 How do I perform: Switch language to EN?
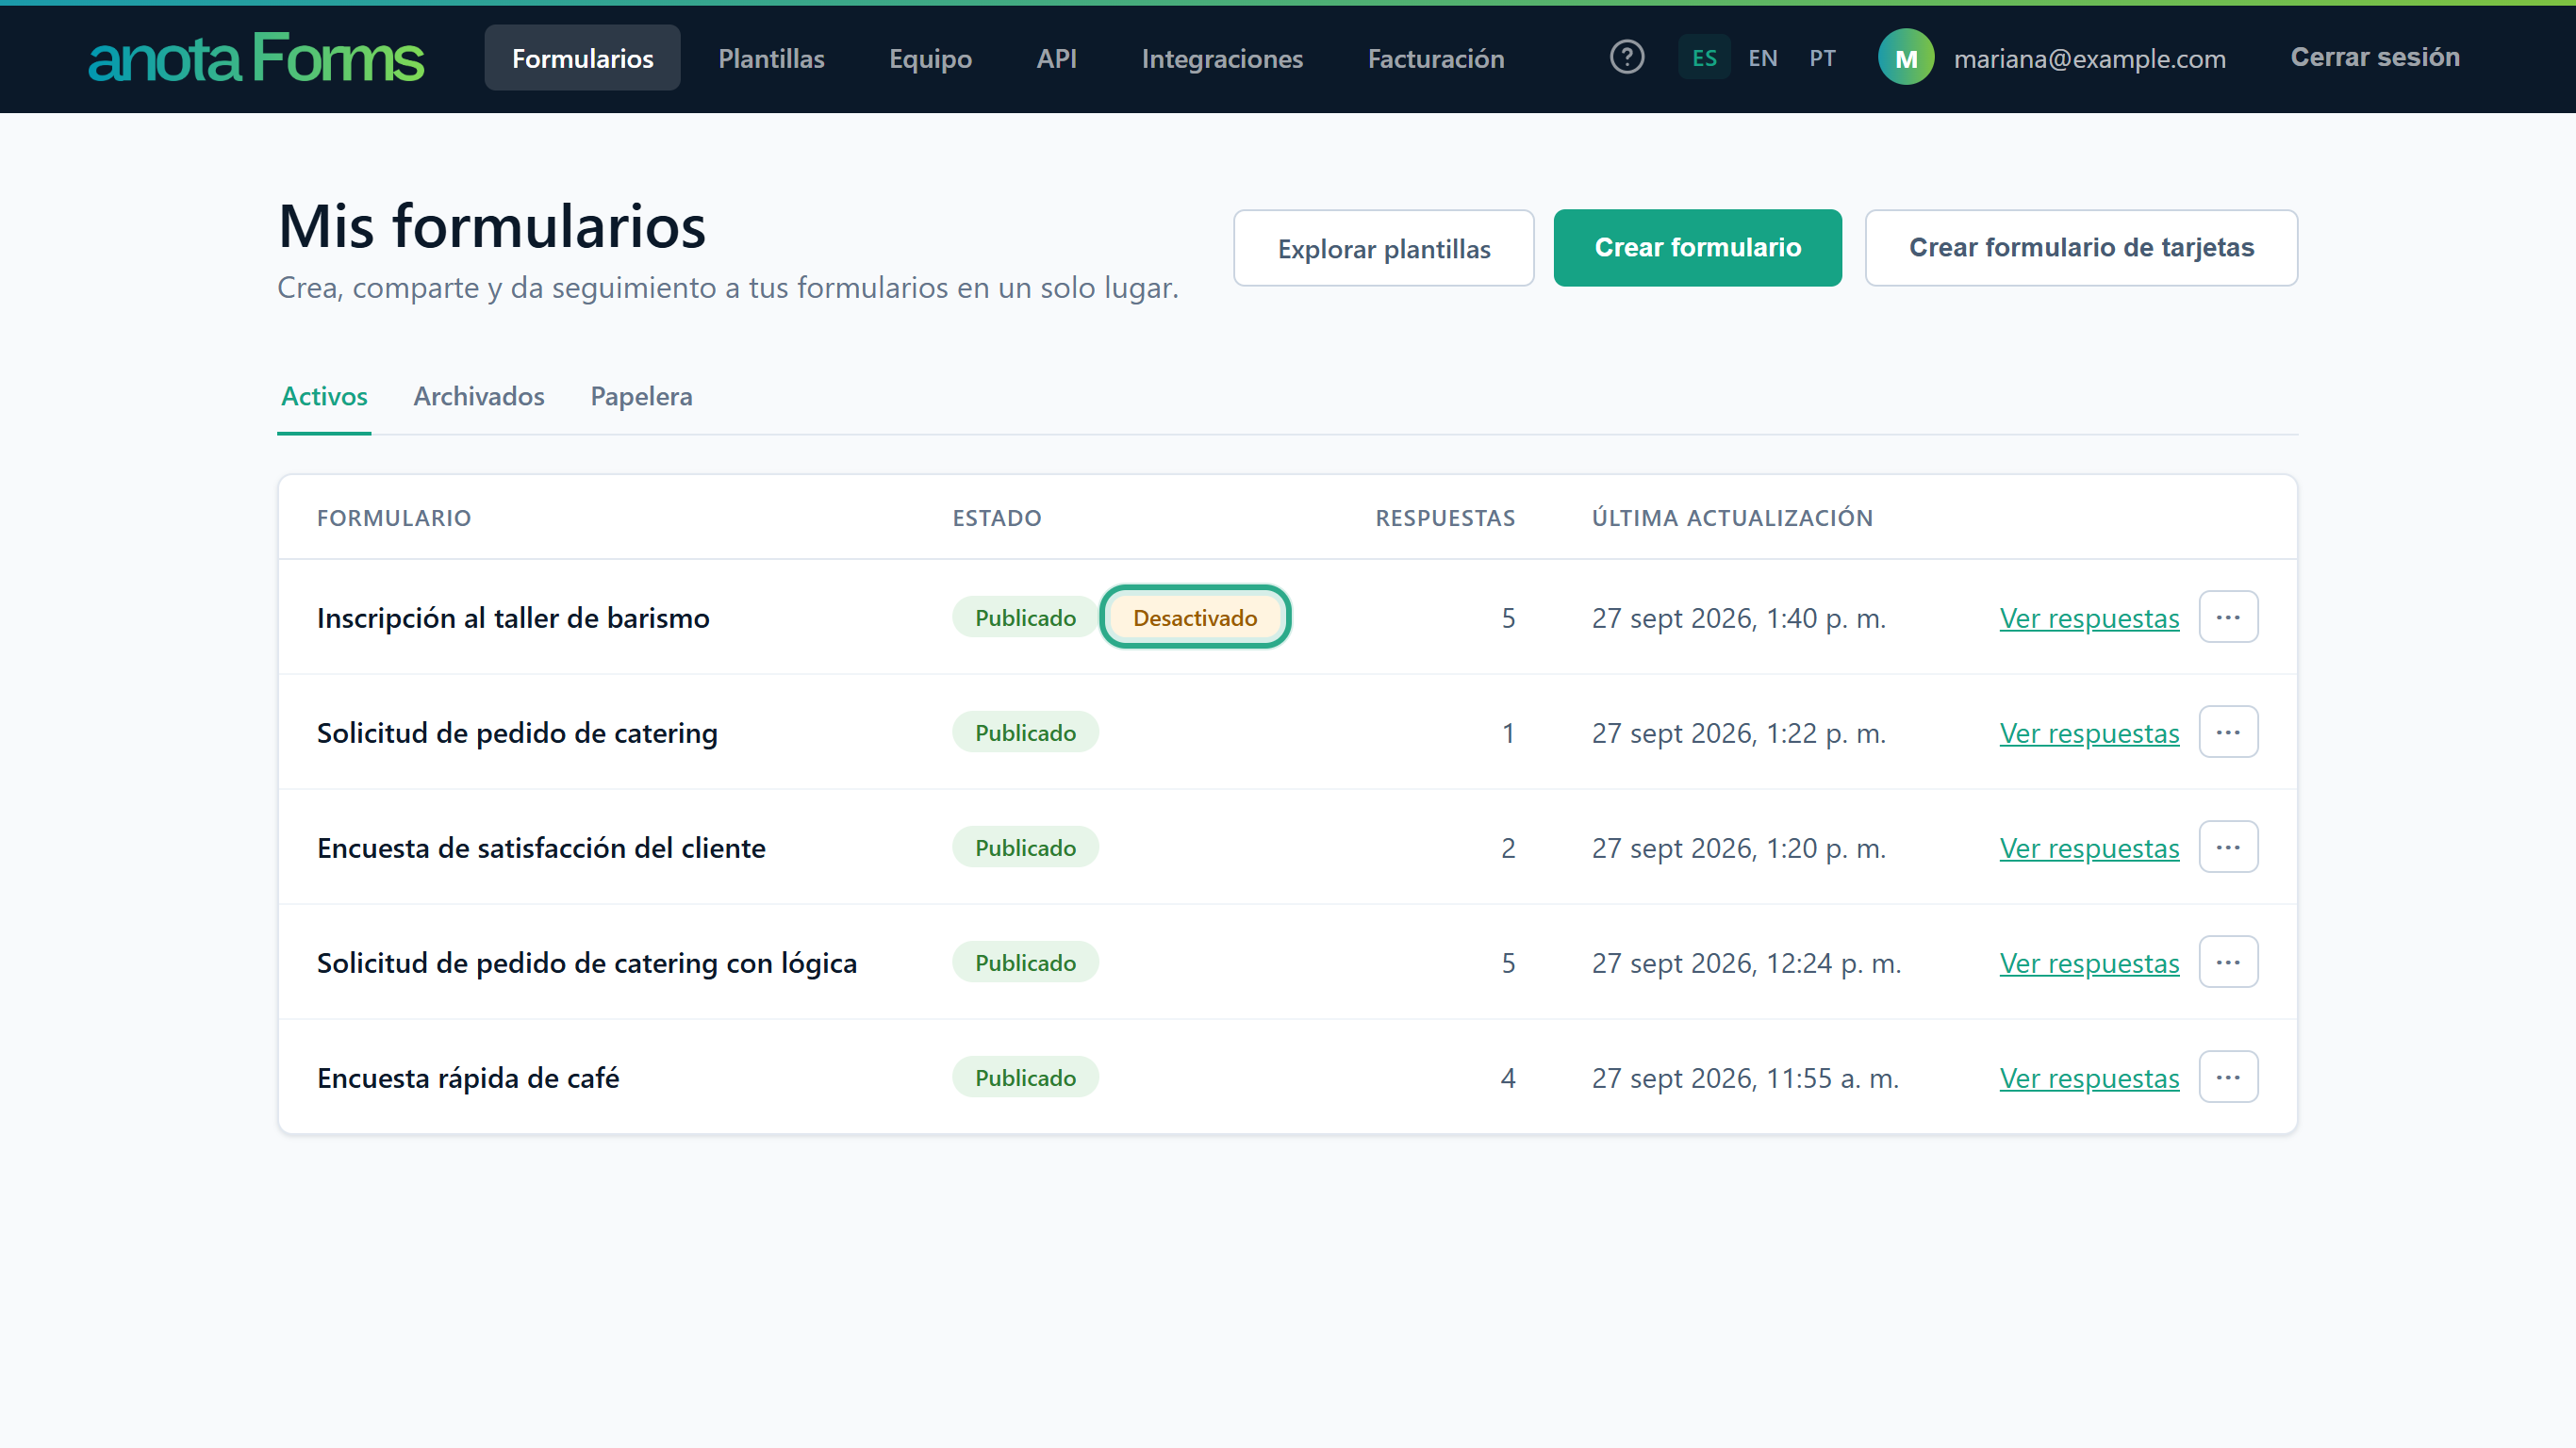click(x=1763, y=58)
